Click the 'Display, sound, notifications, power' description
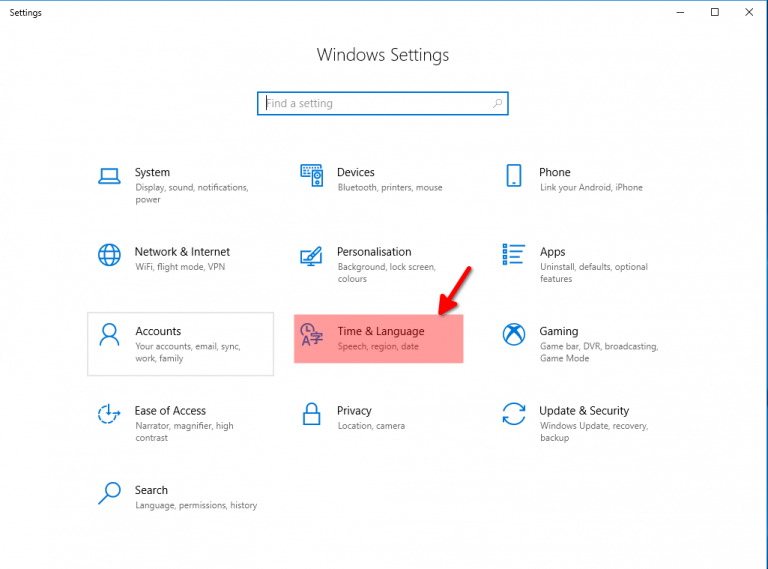 point(192,193)
